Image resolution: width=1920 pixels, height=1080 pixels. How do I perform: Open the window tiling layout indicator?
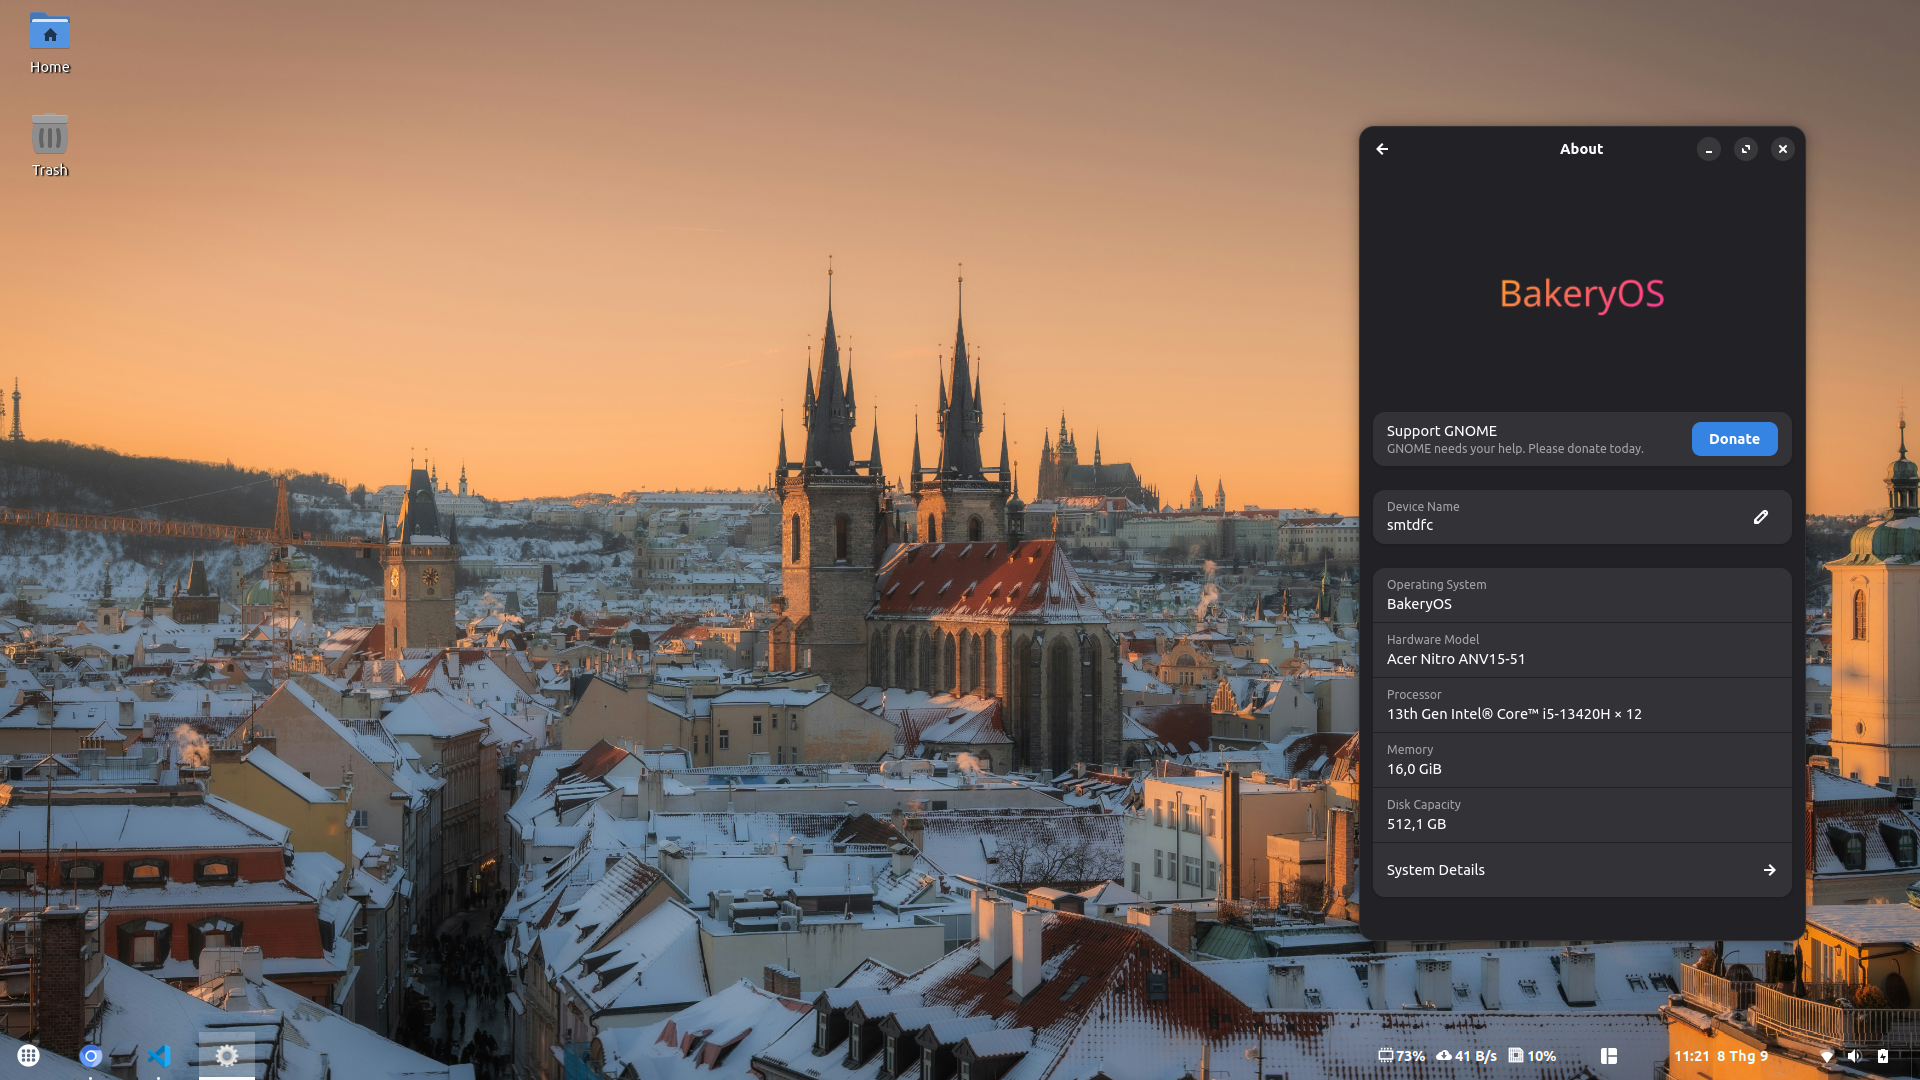coord(1609,1056)
